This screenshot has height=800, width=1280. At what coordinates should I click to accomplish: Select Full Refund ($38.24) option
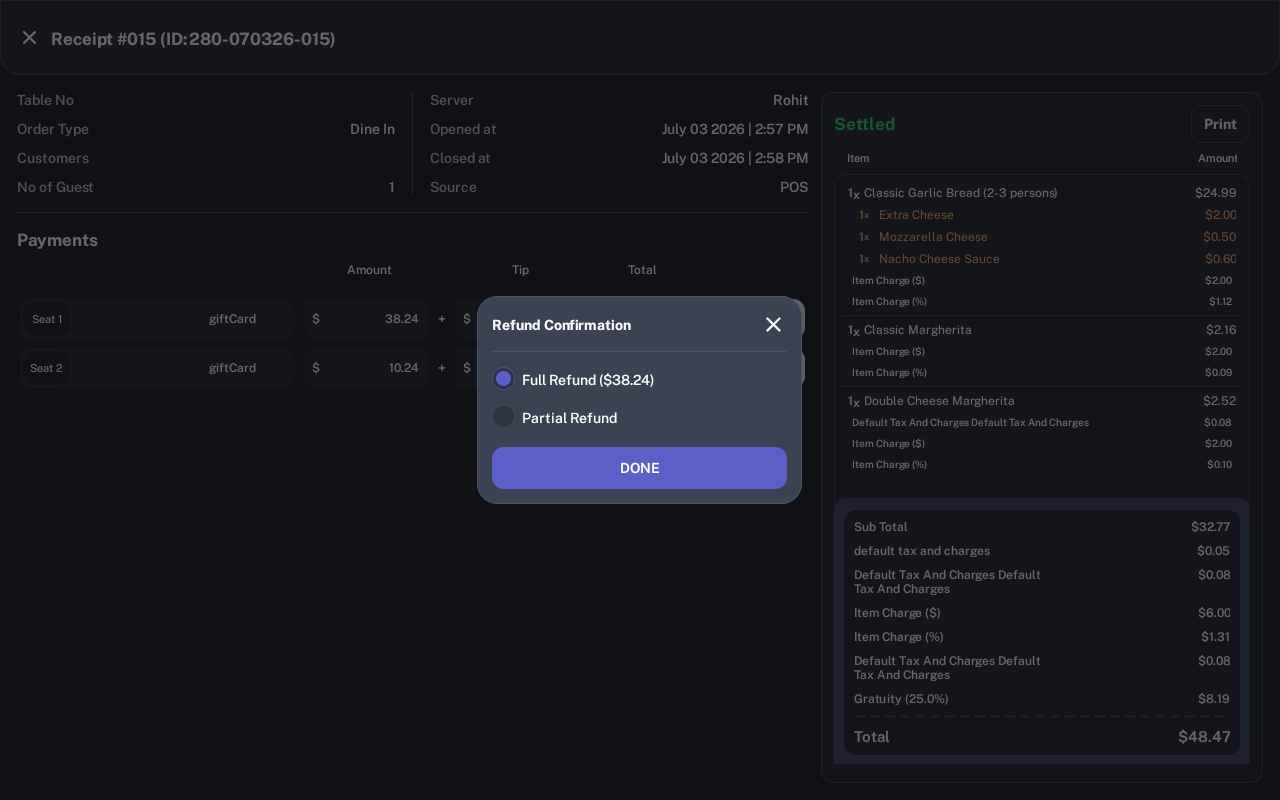[573, 380]
